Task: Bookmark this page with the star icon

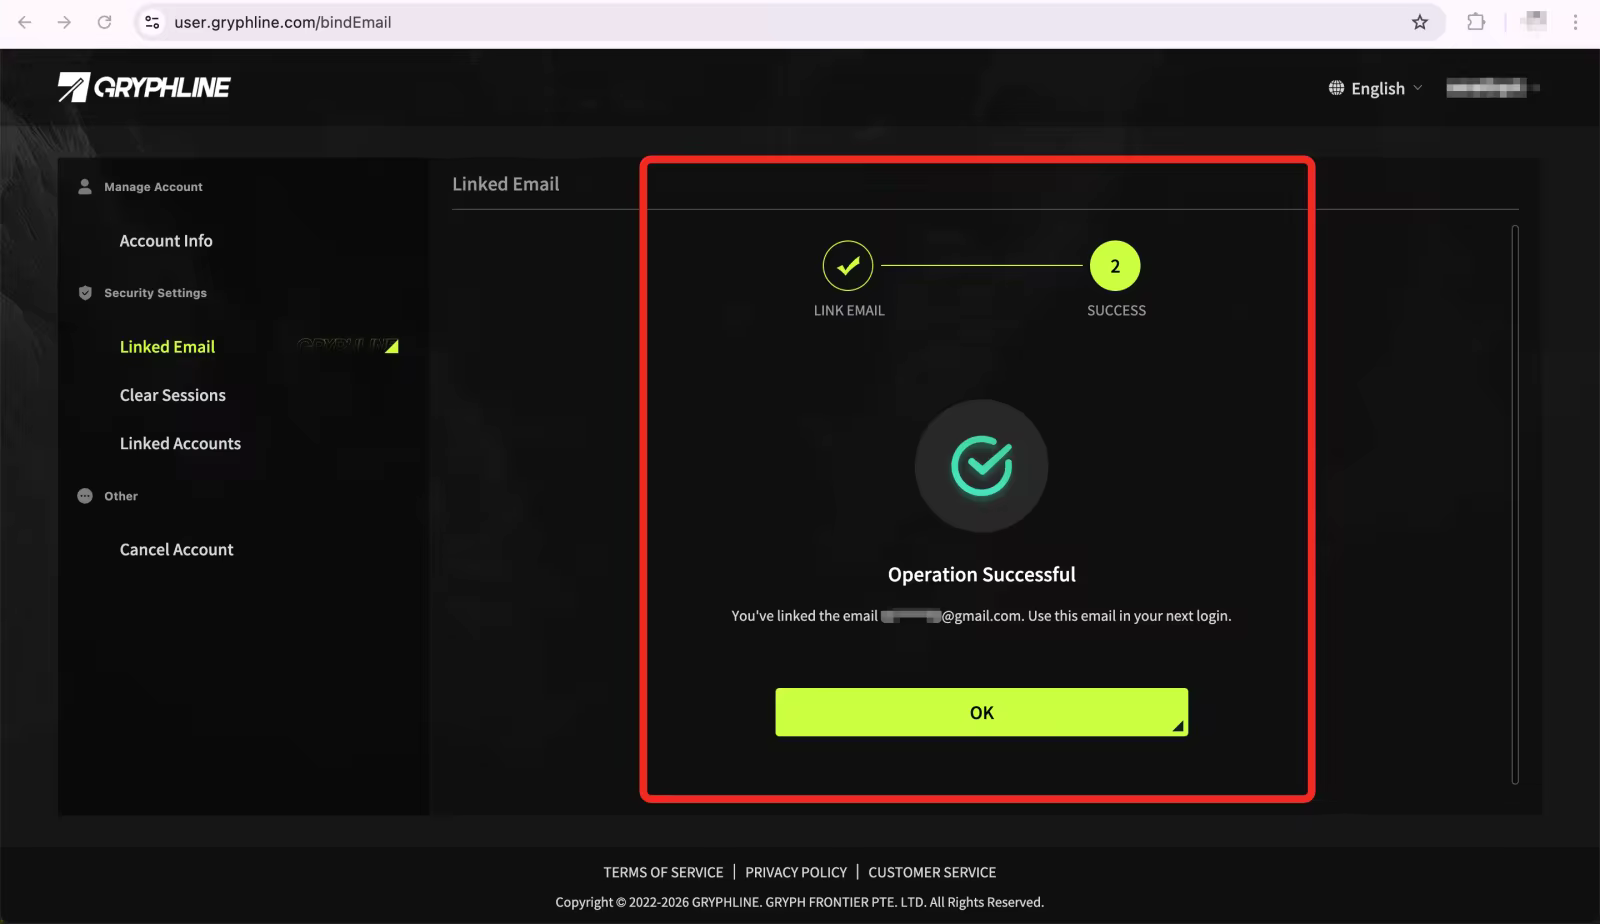Action: pos(1419,22)
